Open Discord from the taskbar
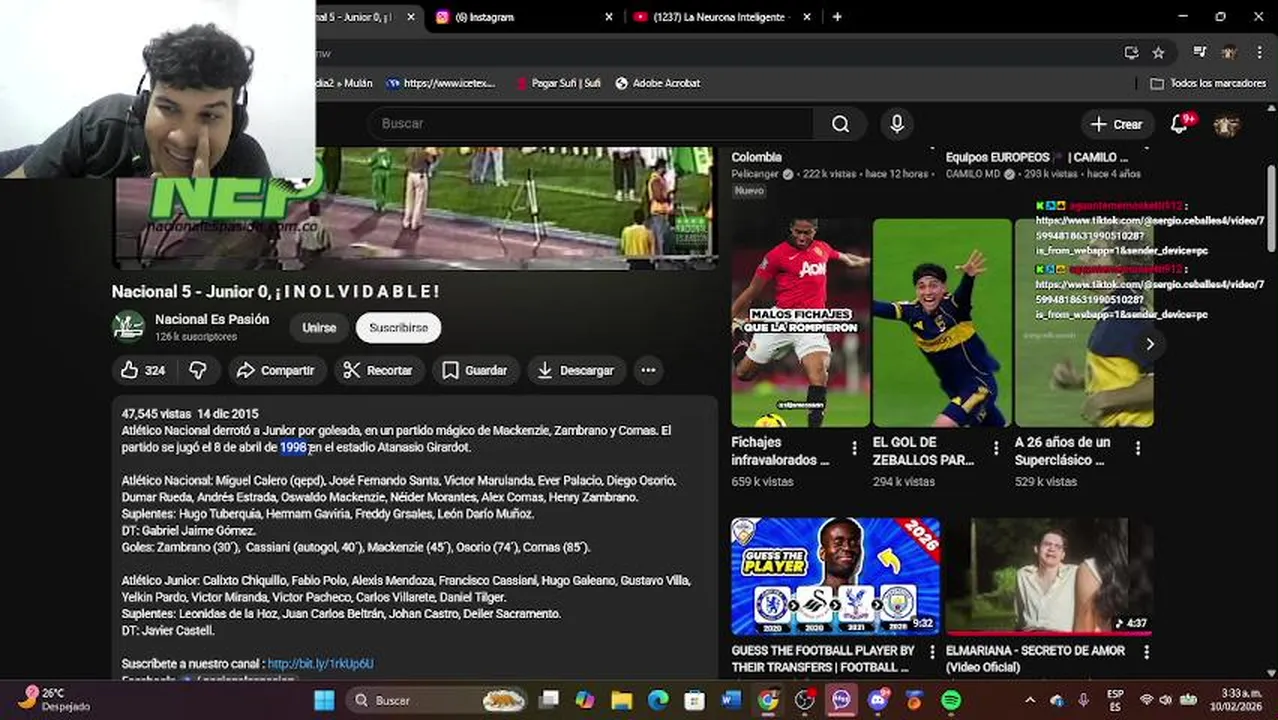The width and height of the screenshot is (1278, 720). click(878, 700)
